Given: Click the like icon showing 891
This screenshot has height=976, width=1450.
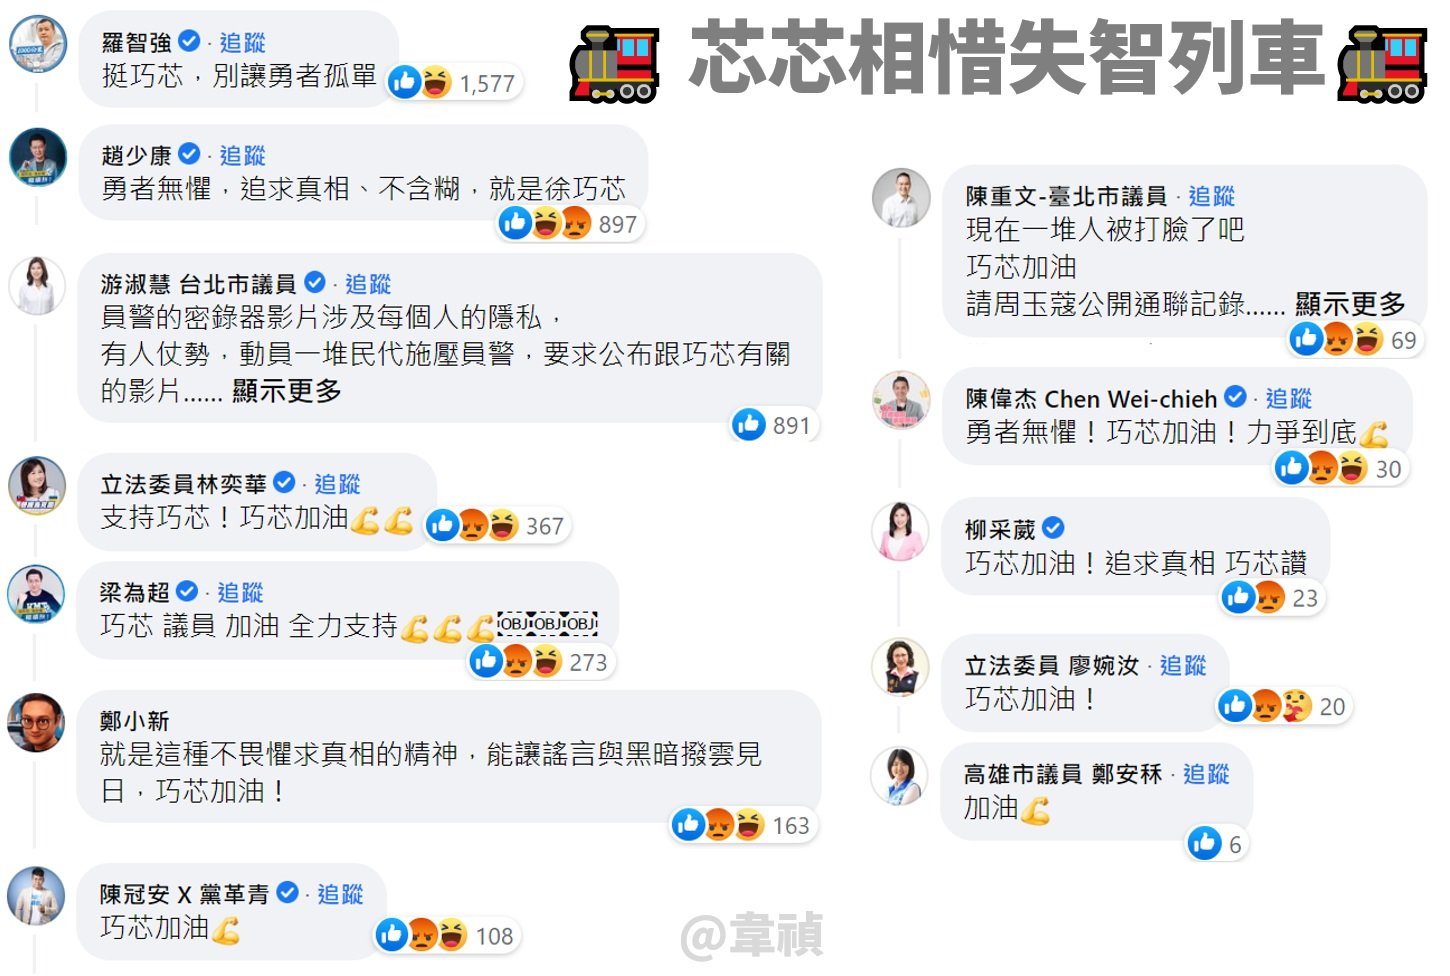Looking at the screenshot, I should click(x=749, y=425).
